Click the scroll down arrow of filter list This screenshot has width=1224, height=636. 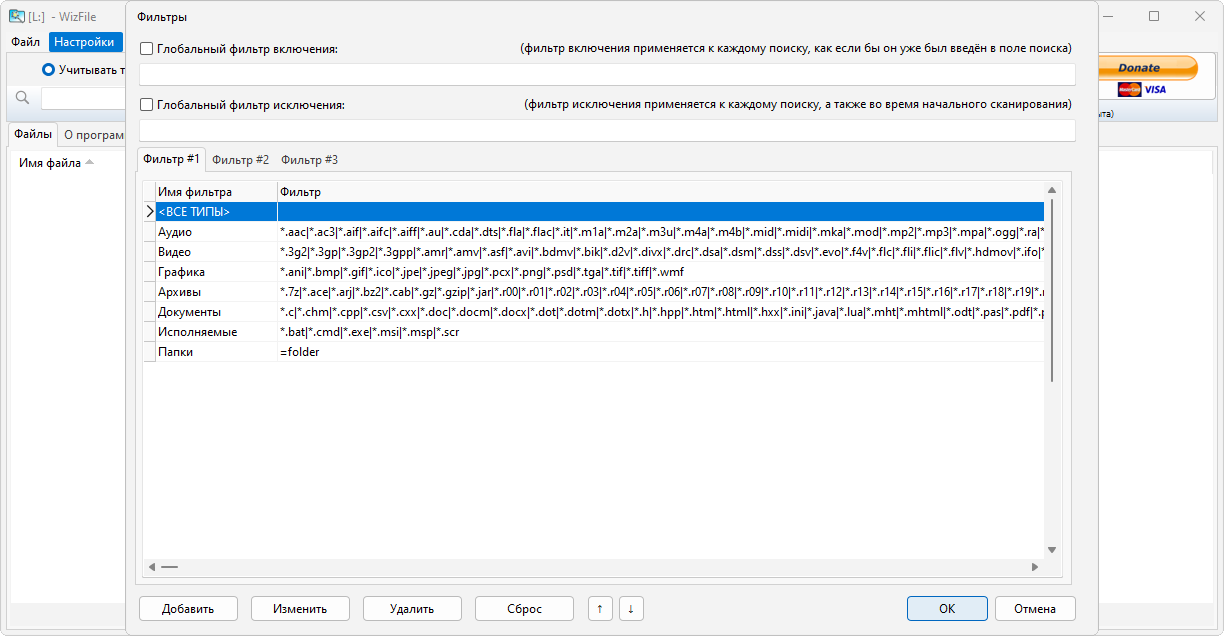click(x=1051, y=549)
